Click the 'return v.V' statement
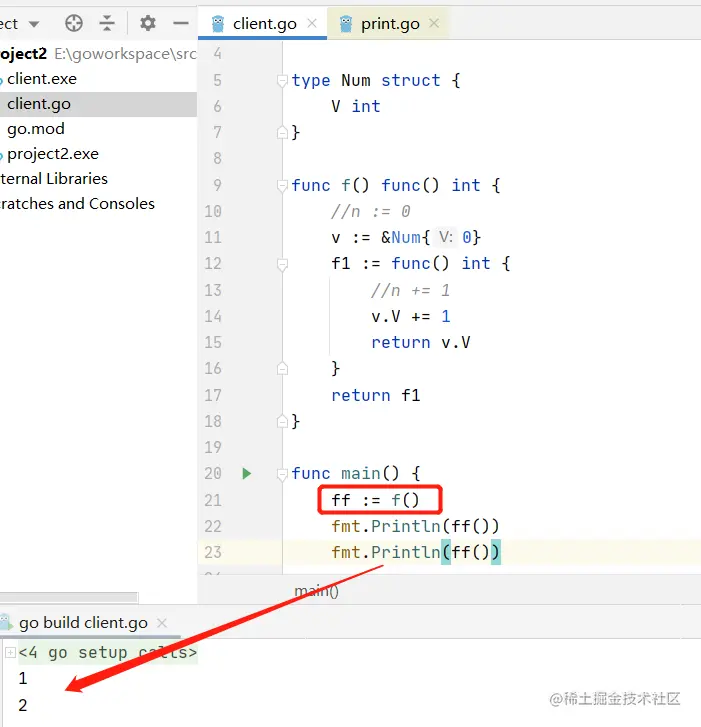 (x=421, y=343)
